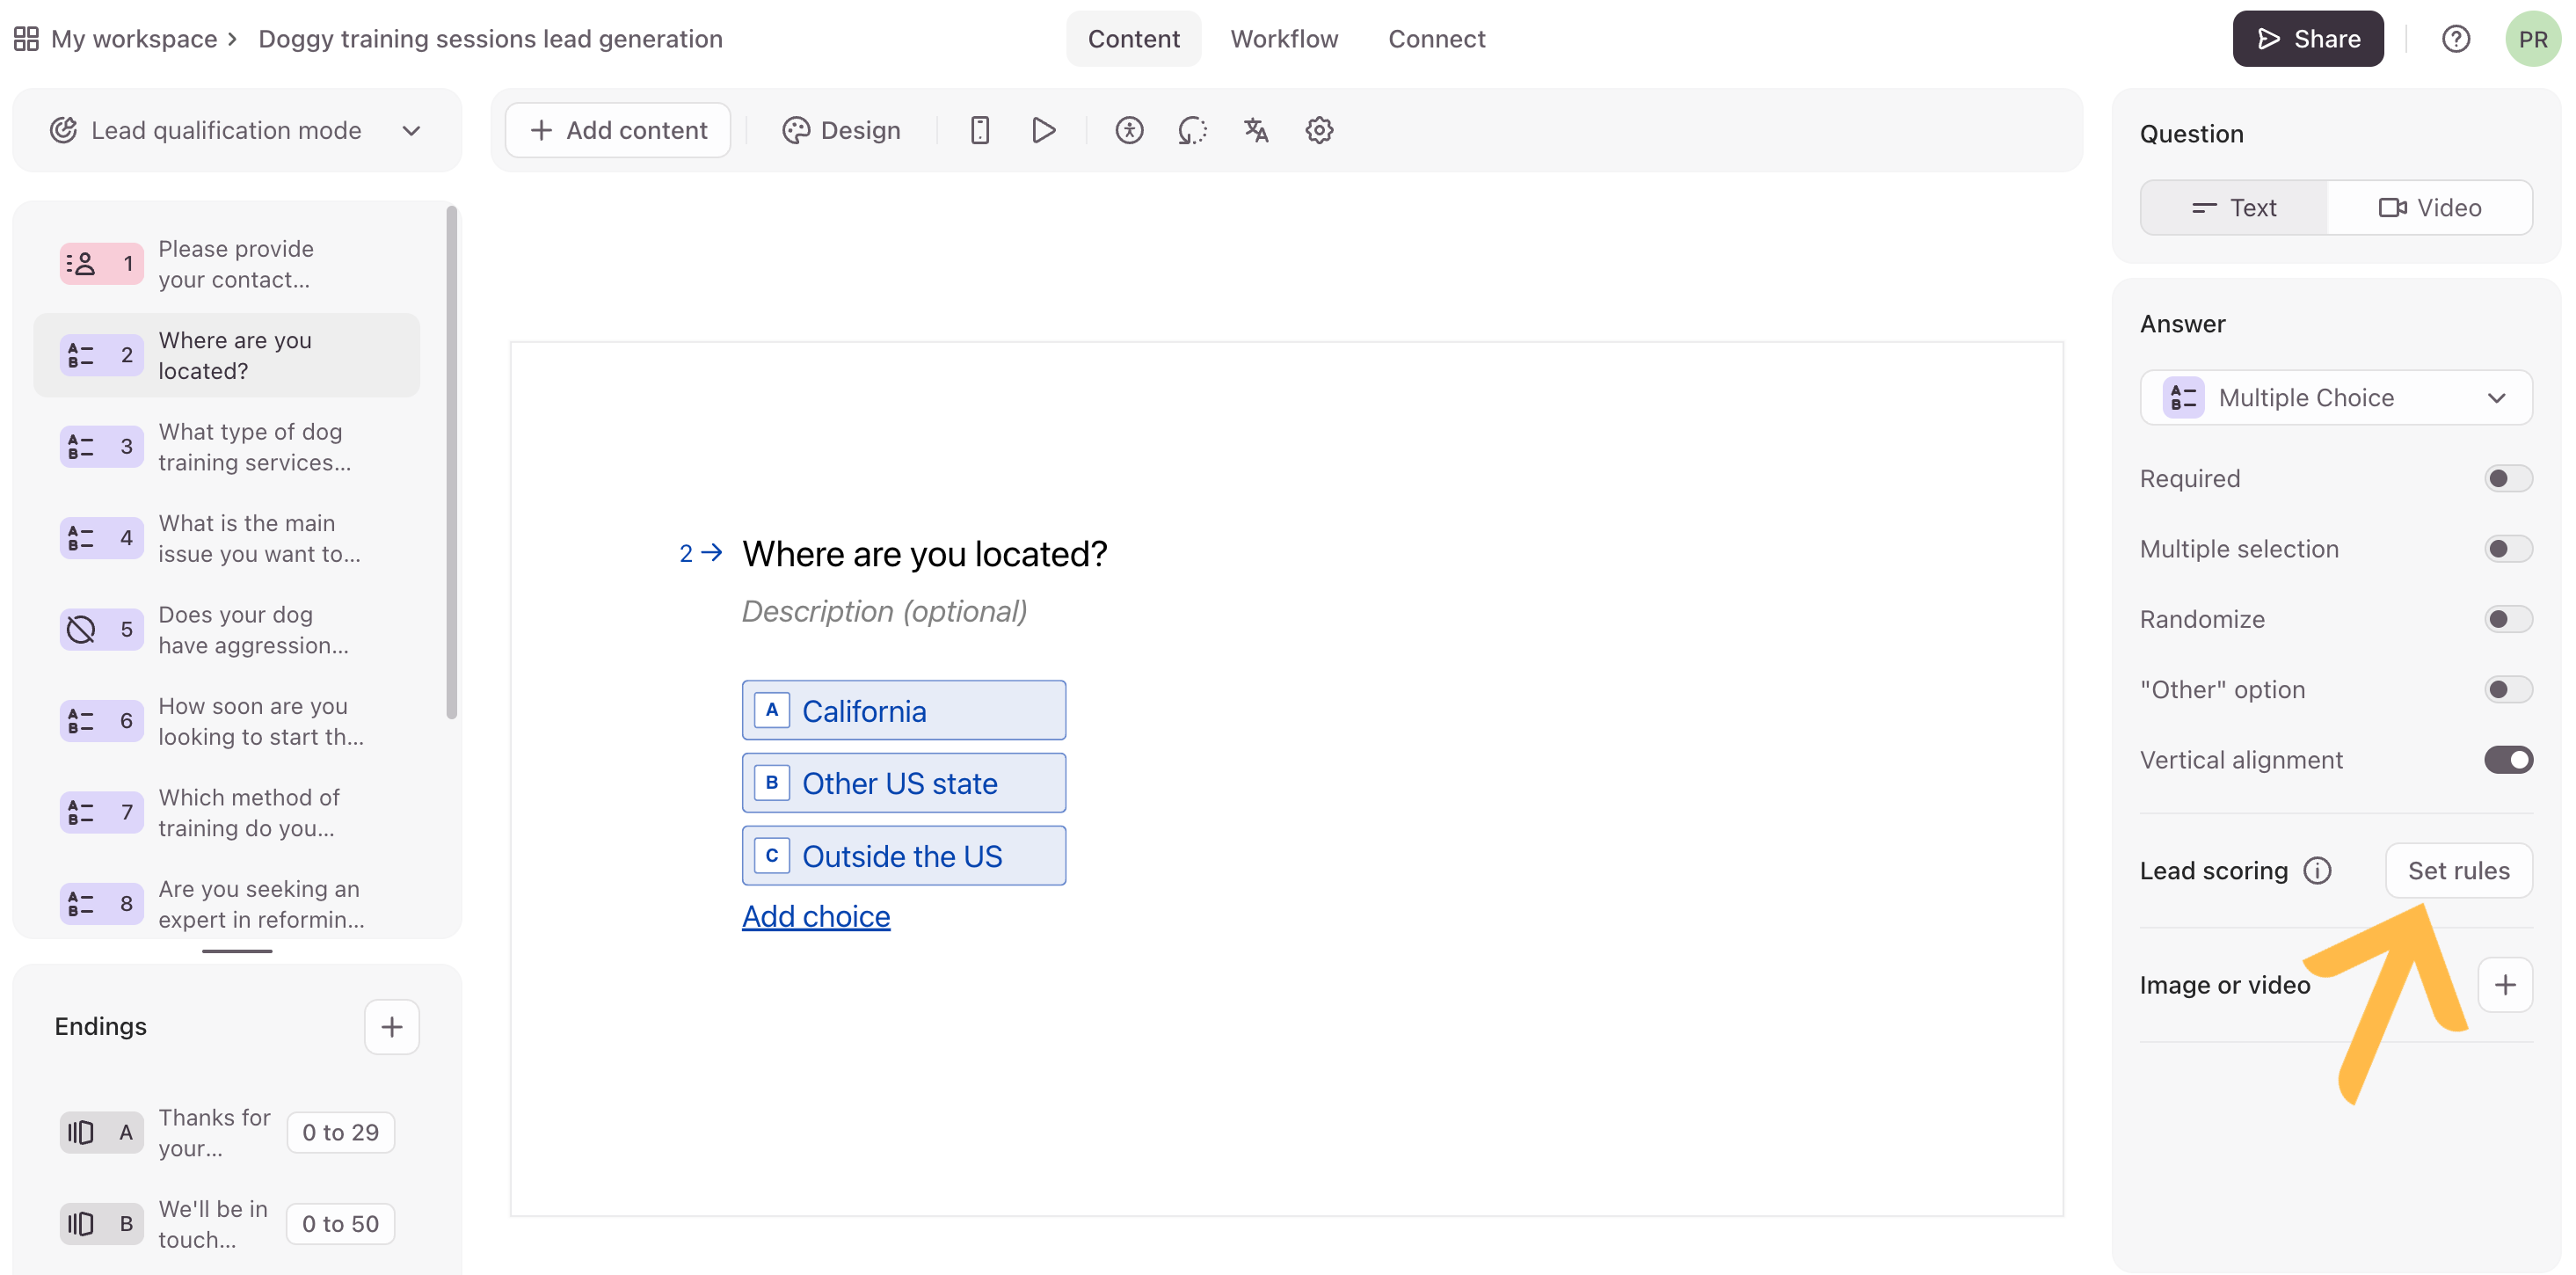
Task: Turn on the Randomize toggle
Action: pos(2508,619)
